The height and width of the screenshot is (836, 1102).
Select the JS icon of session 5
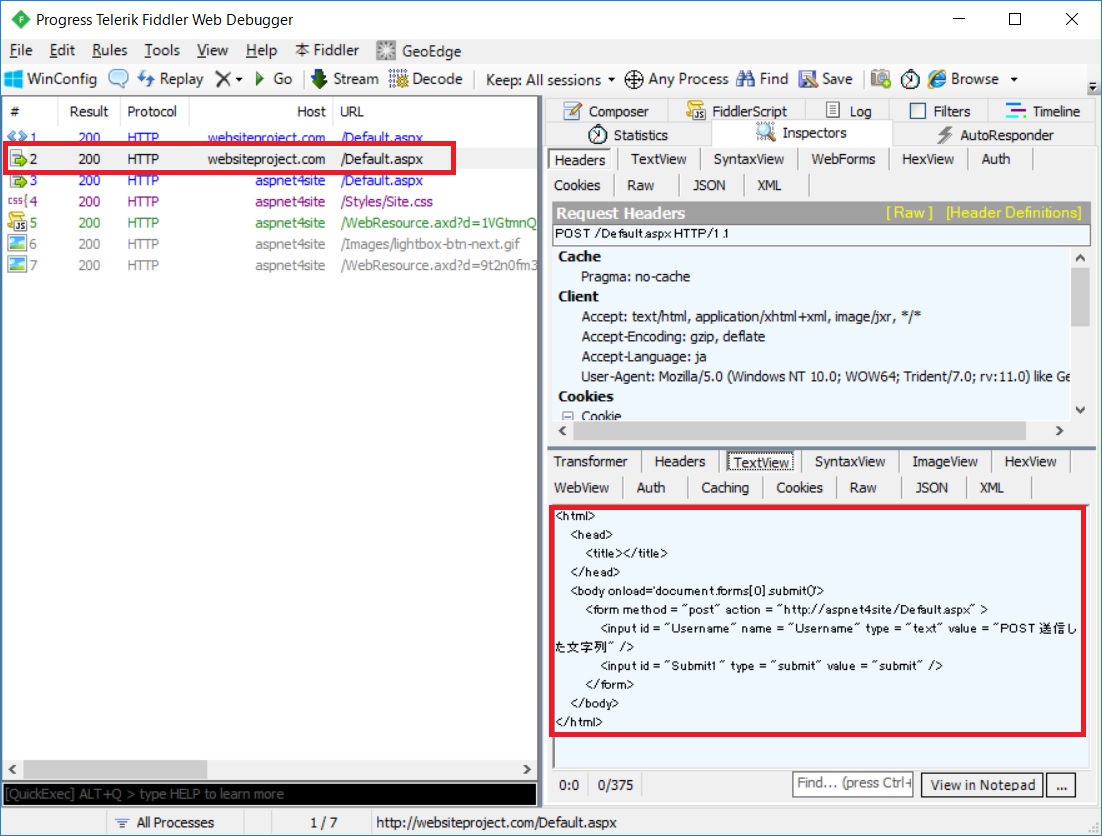pos(18,222)
